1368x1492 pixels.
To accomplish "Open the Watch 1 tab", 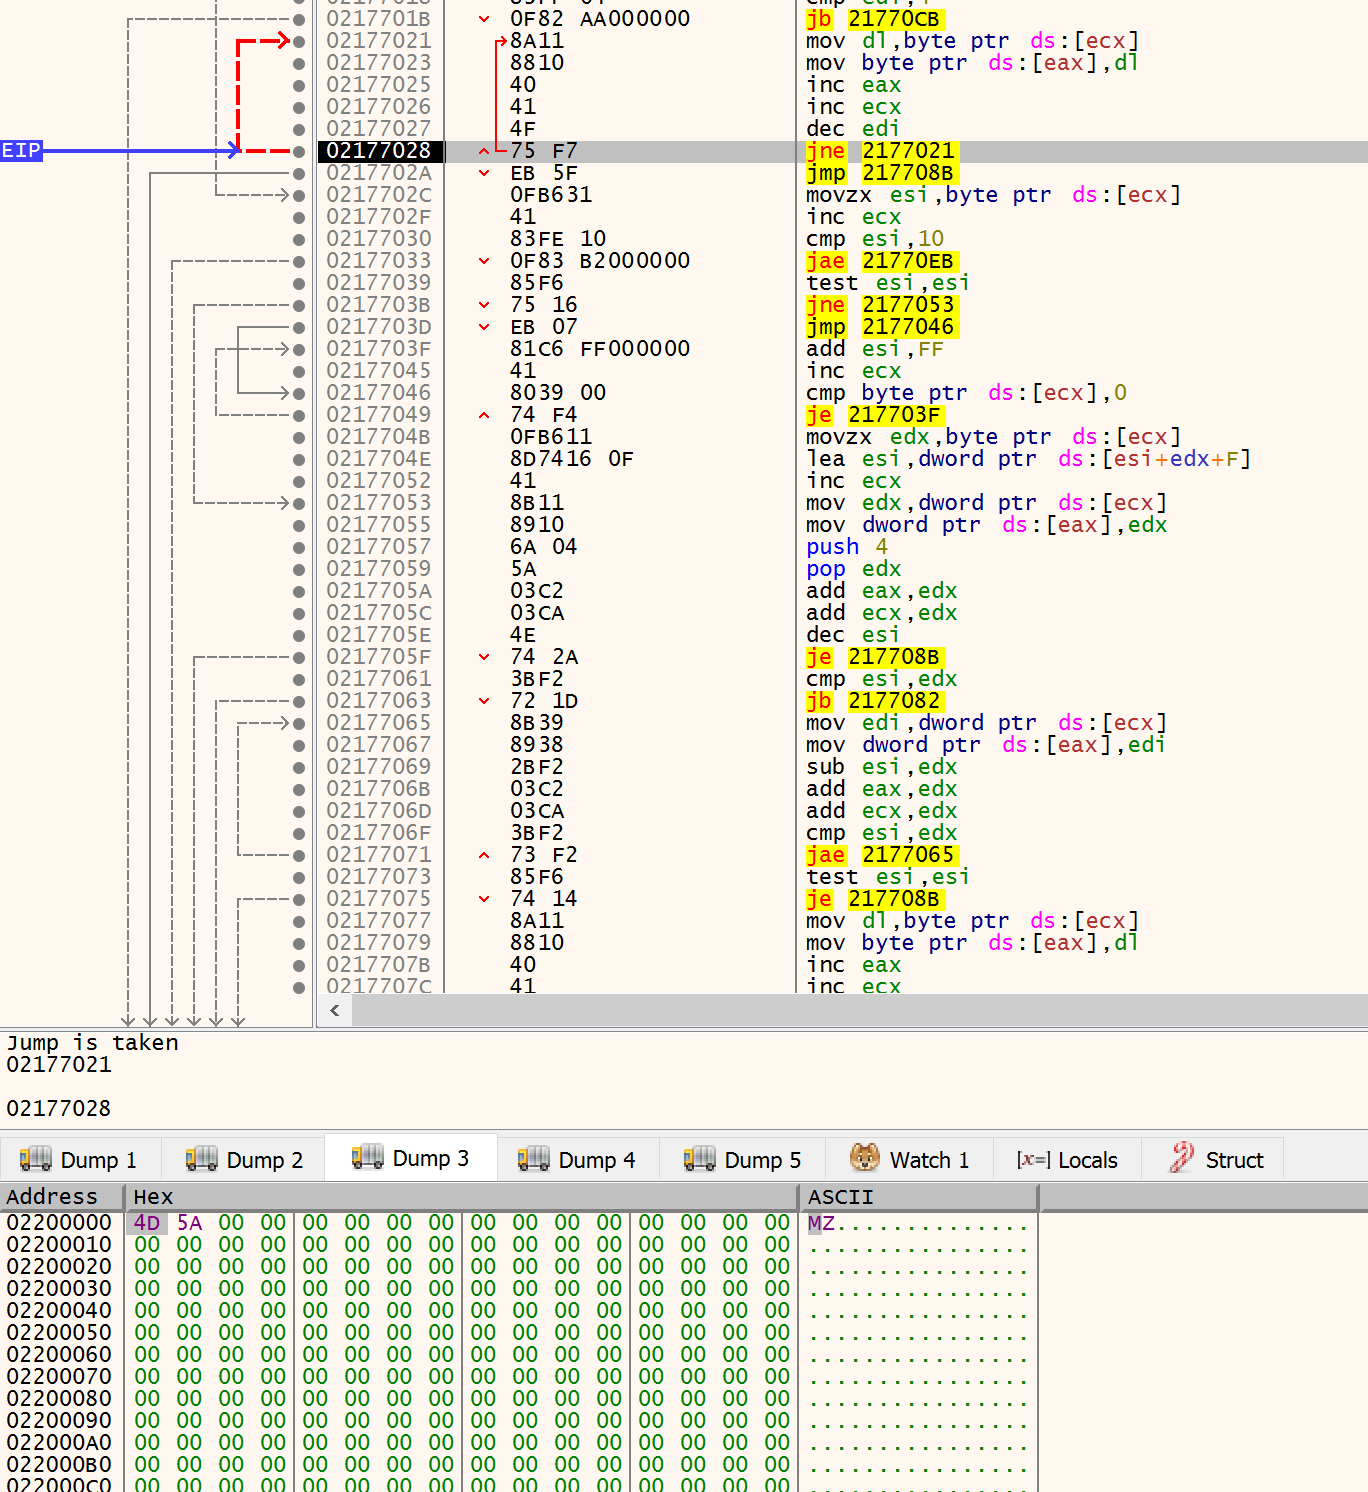I will pyautogui.click(x=910, y=1160).
